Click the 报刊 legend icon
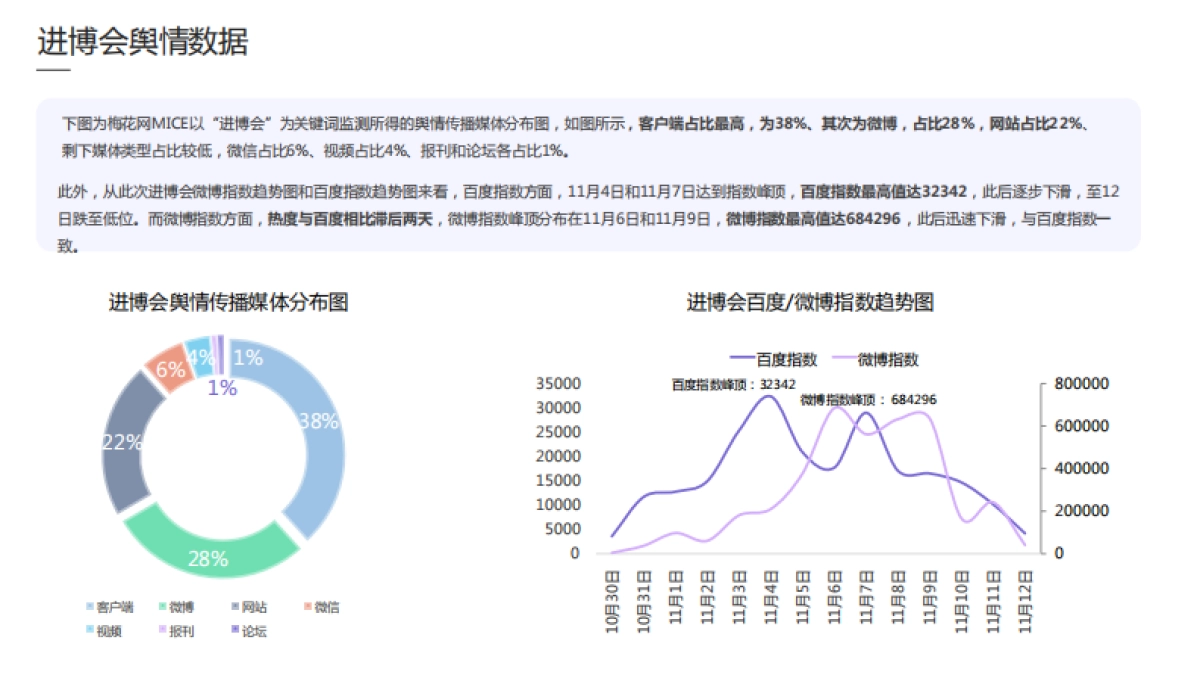 [161, 630]
